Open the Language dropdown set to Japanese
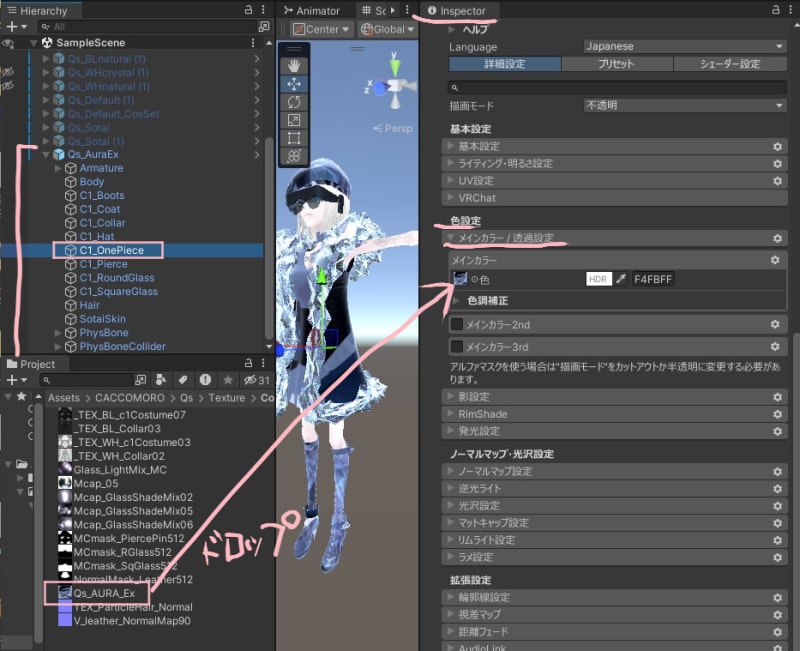 pos(684,46)
